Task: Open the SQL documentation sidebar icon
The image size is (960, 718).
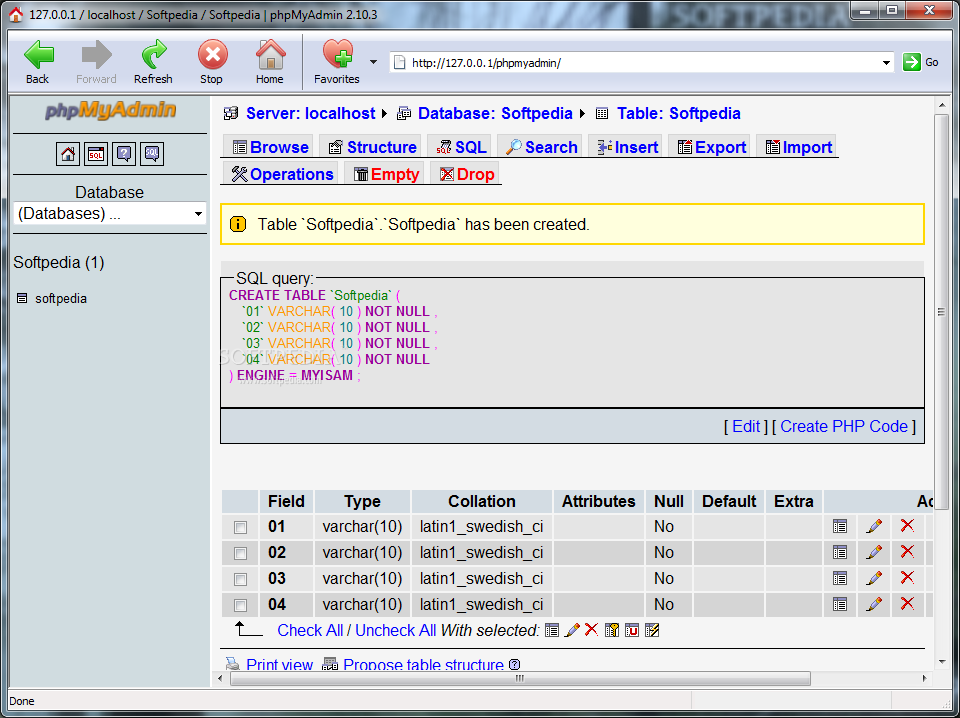Action: click(x=152, y=154)
